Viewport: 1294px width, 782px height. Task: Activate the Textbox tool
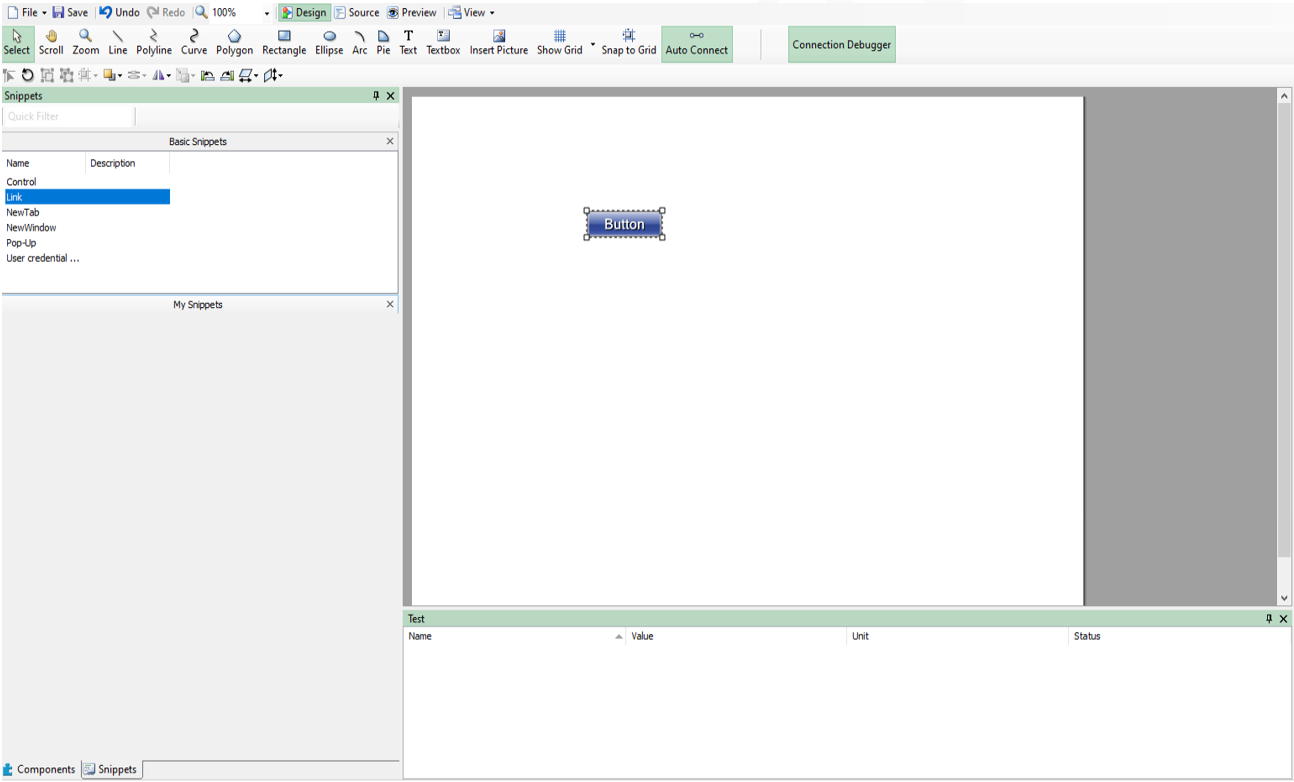click(443, 43)
